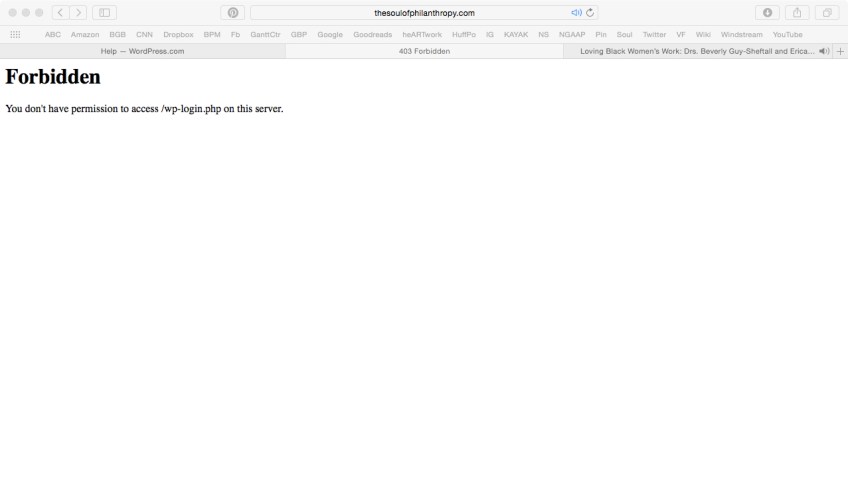Image resolution: width=848 pixels, height=479 pixels.
Task: Open the Dropbox bookmark
Action: coord(178,35)
